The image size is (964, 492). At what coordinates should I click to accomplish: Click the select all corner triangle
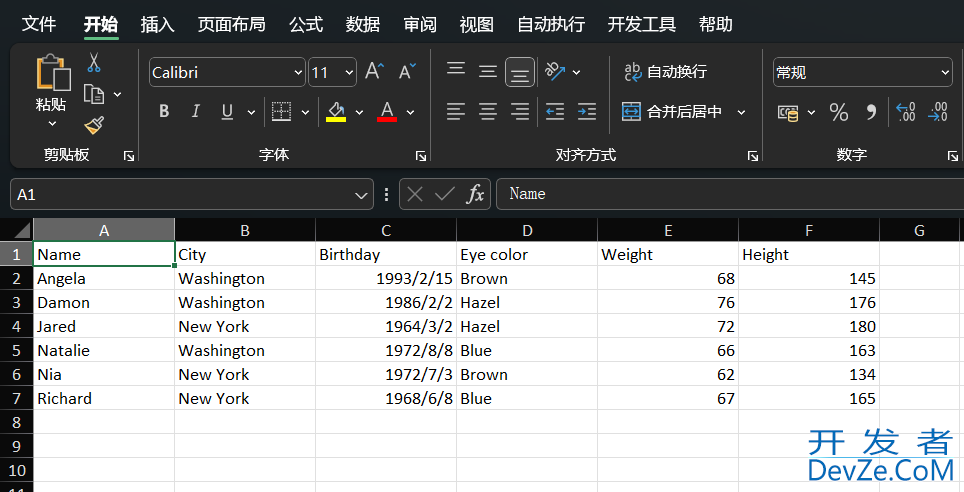click(22, 231)
